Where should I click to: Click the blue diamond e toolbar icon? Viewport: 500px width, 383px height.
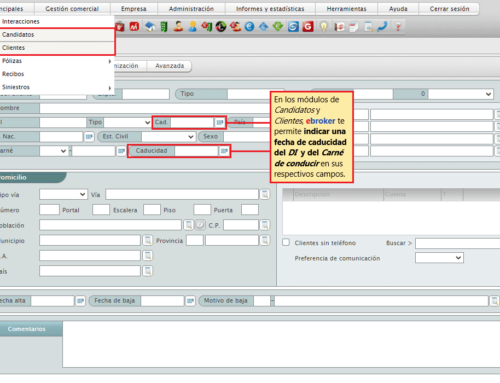[263, 27]
